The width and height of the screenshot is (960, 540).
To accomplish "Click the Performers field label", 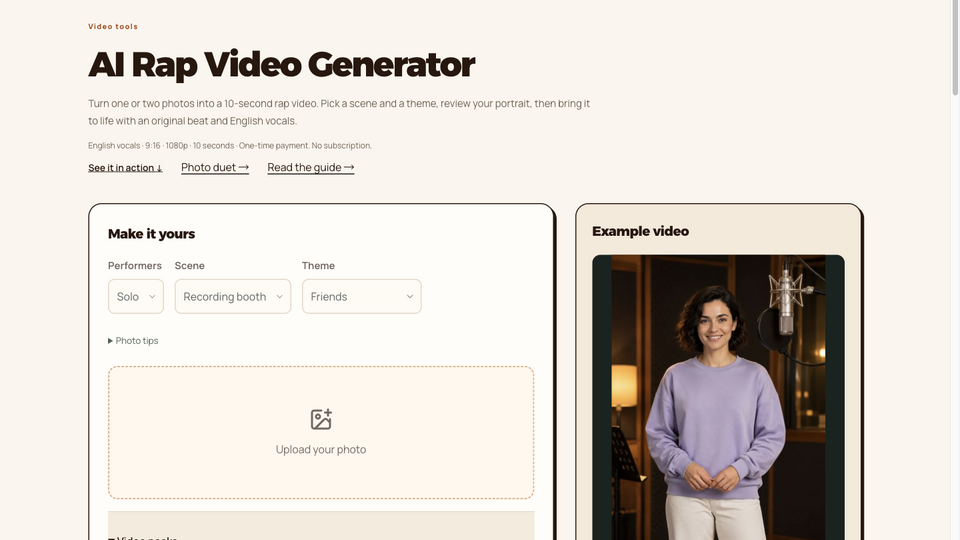I will coord(135,266).
